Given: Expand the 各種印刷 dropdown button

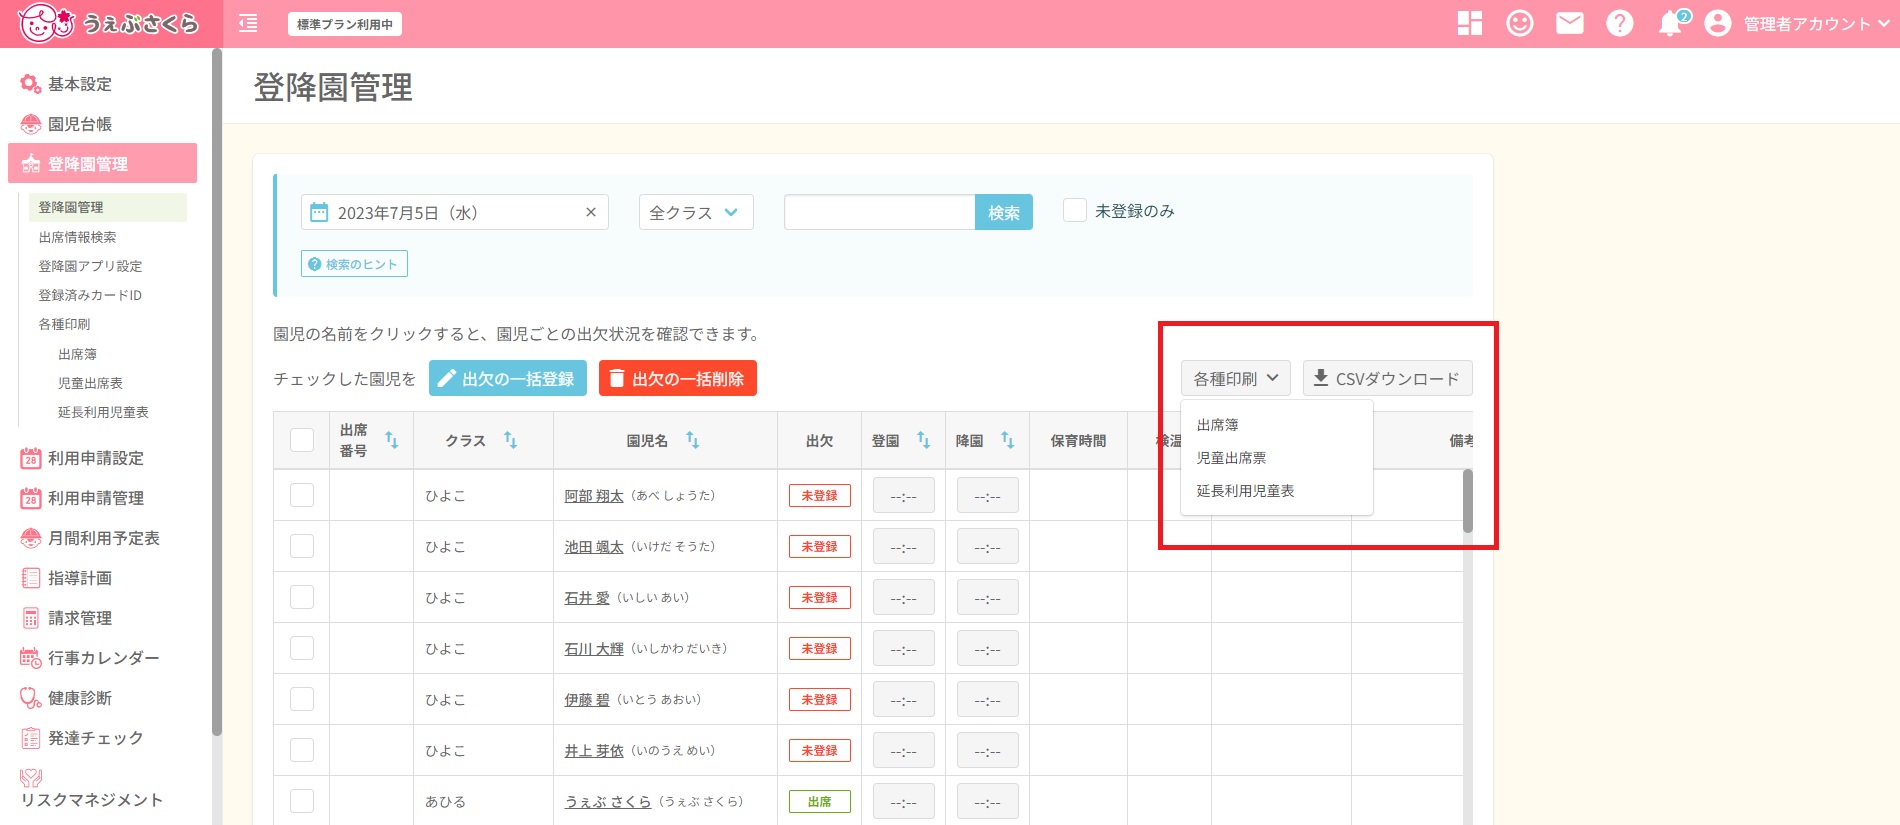Looking at the screenshot, I should coord(1236,379).
